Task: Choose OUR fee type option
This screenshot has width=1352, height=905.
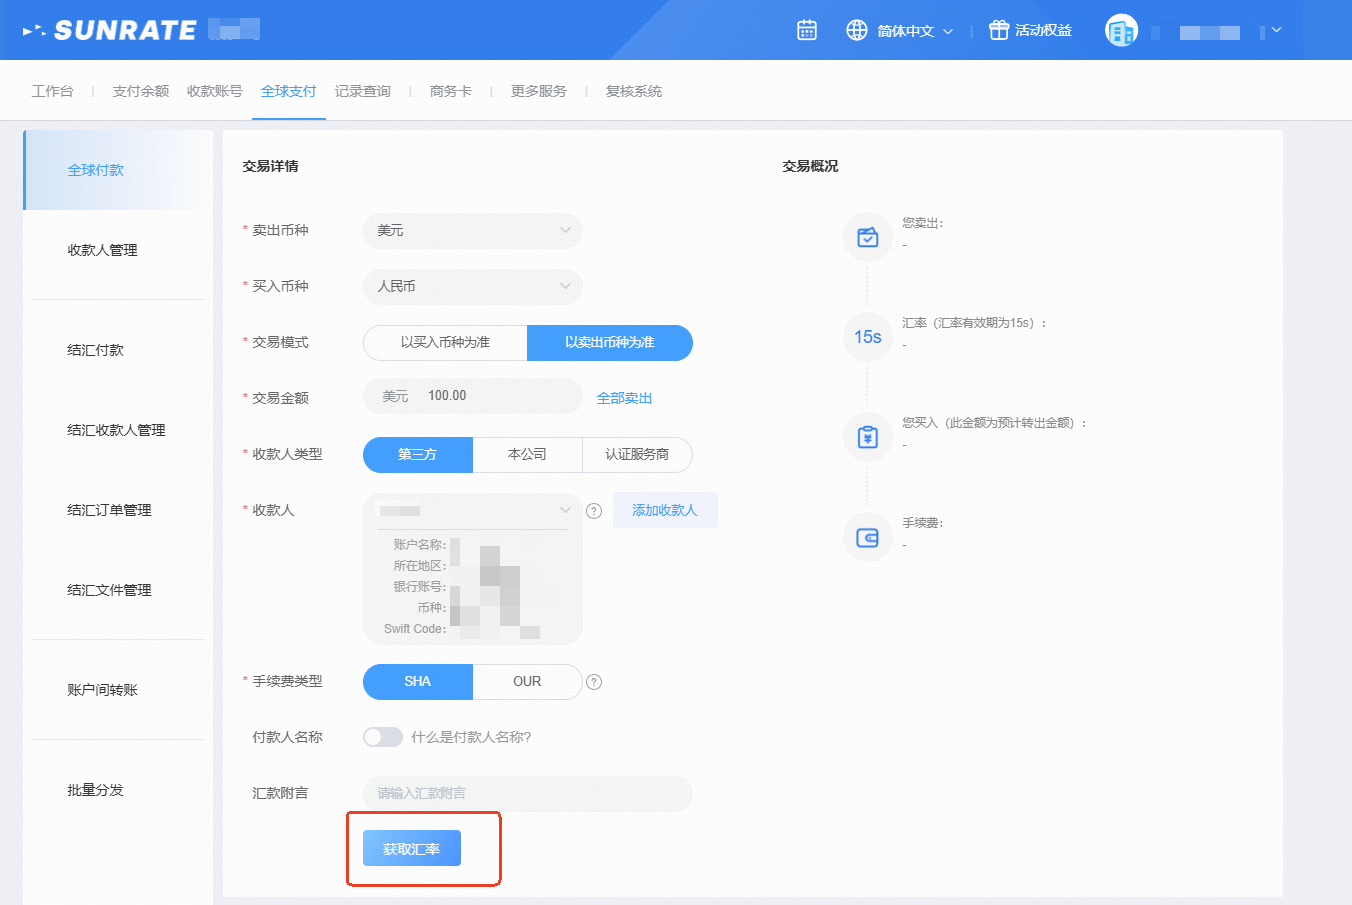Action: [527, 682]
